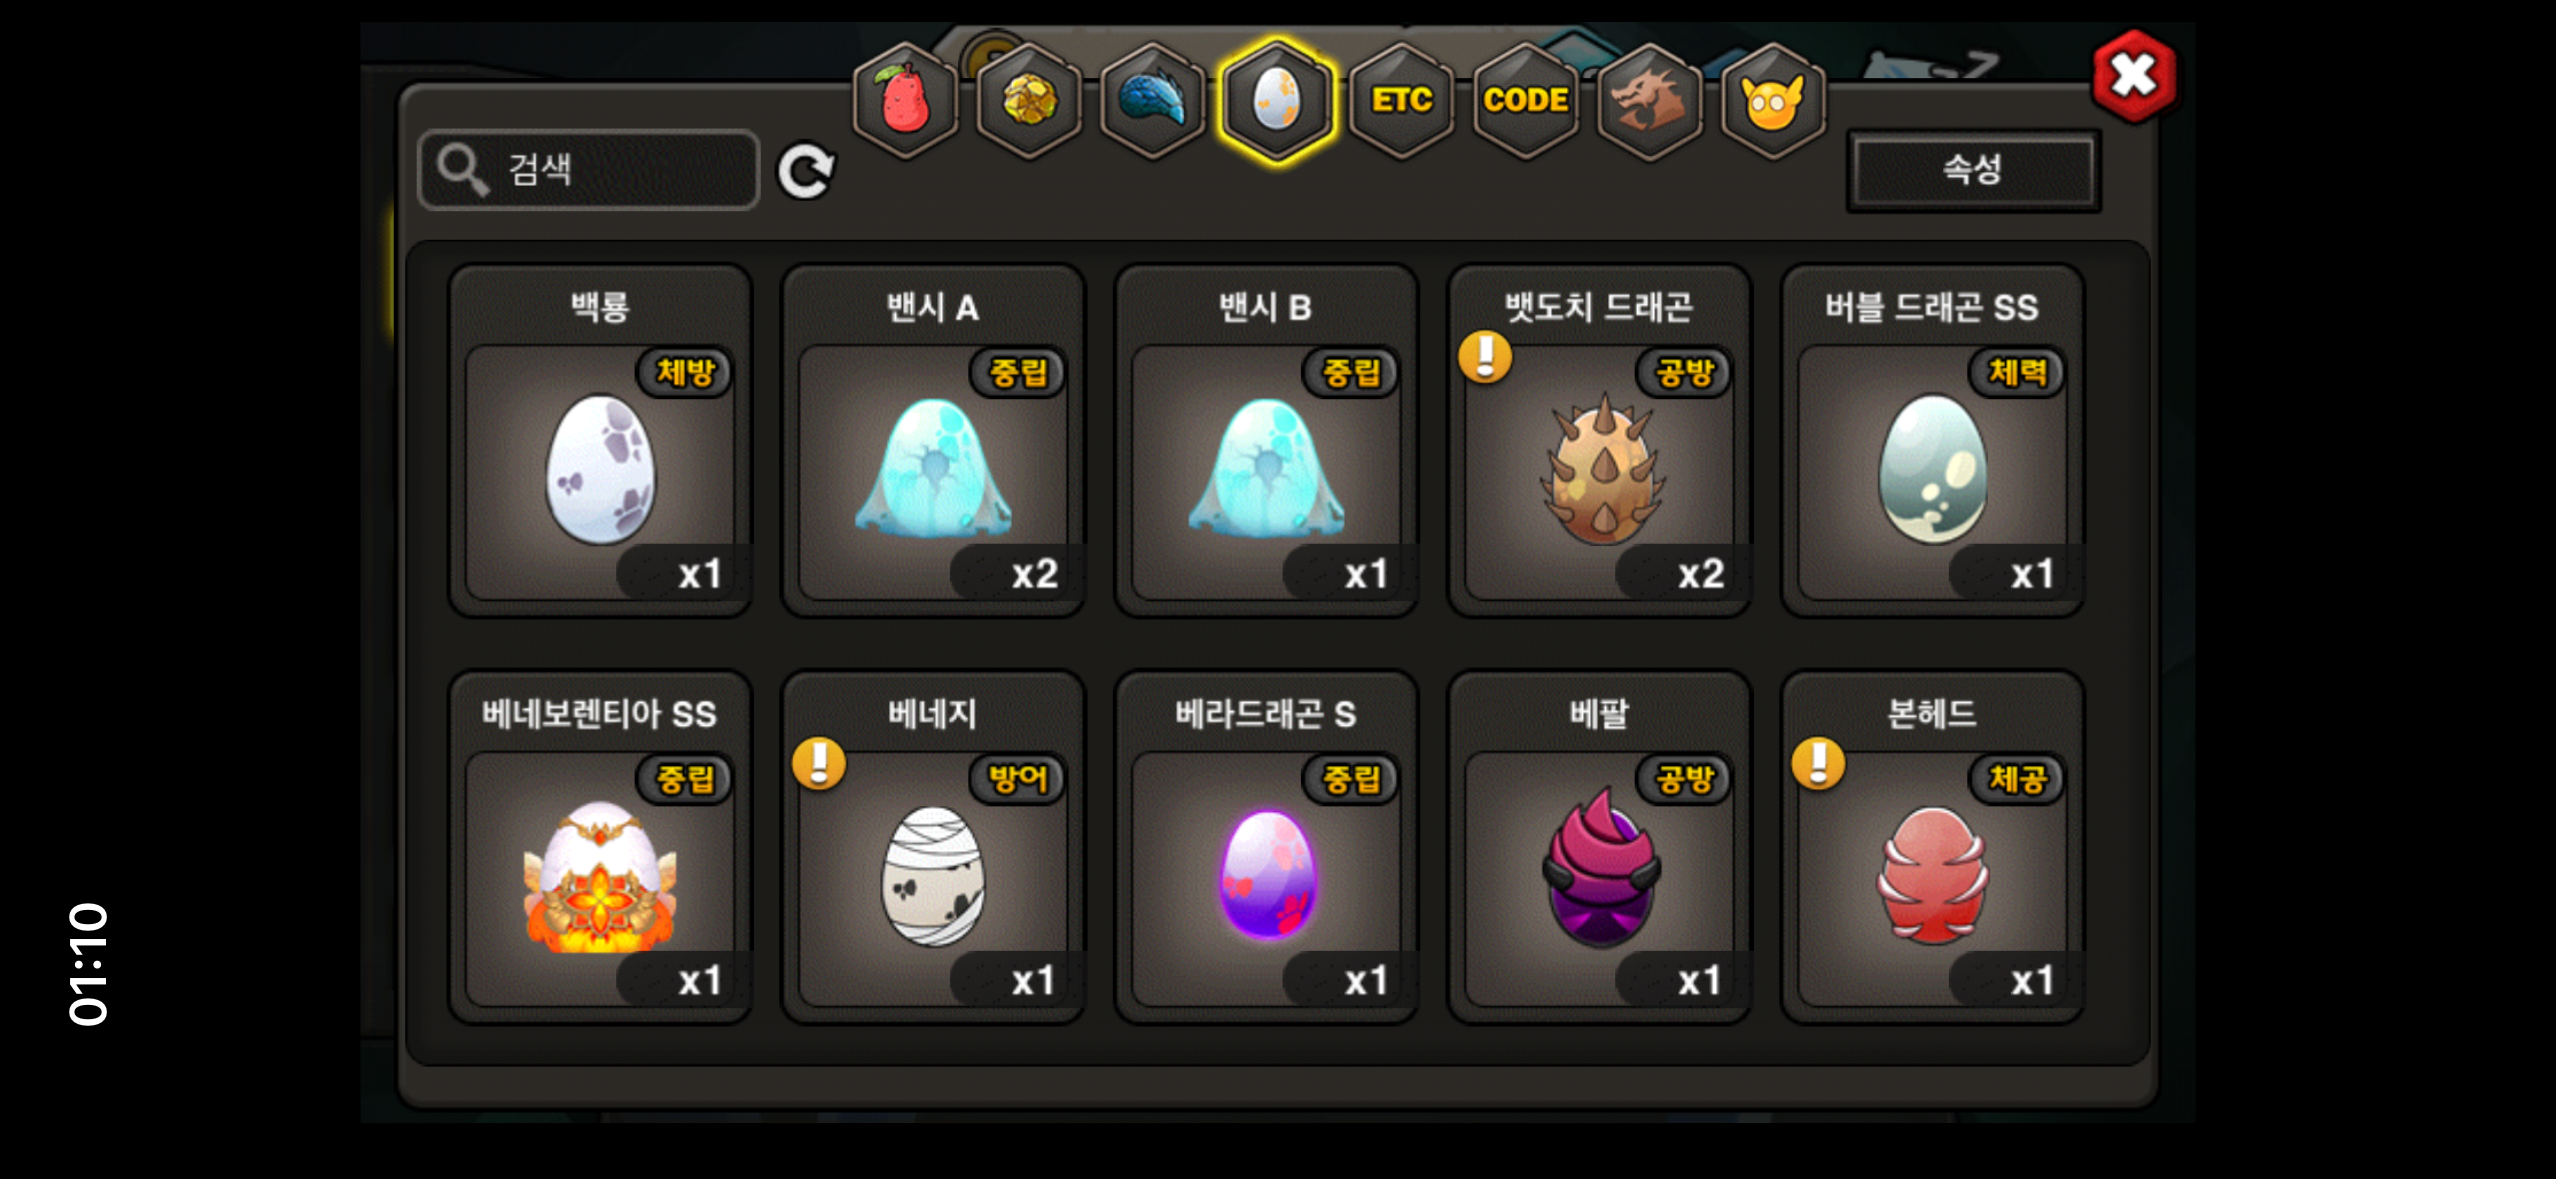Select the highlighted egg category icon

pyautogui.click(x=1277, y=101)
